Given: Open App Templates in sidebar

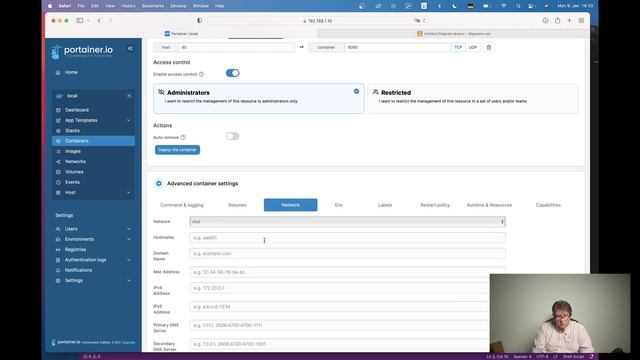Looking at the screenshot, I should [x=81, y=120].
